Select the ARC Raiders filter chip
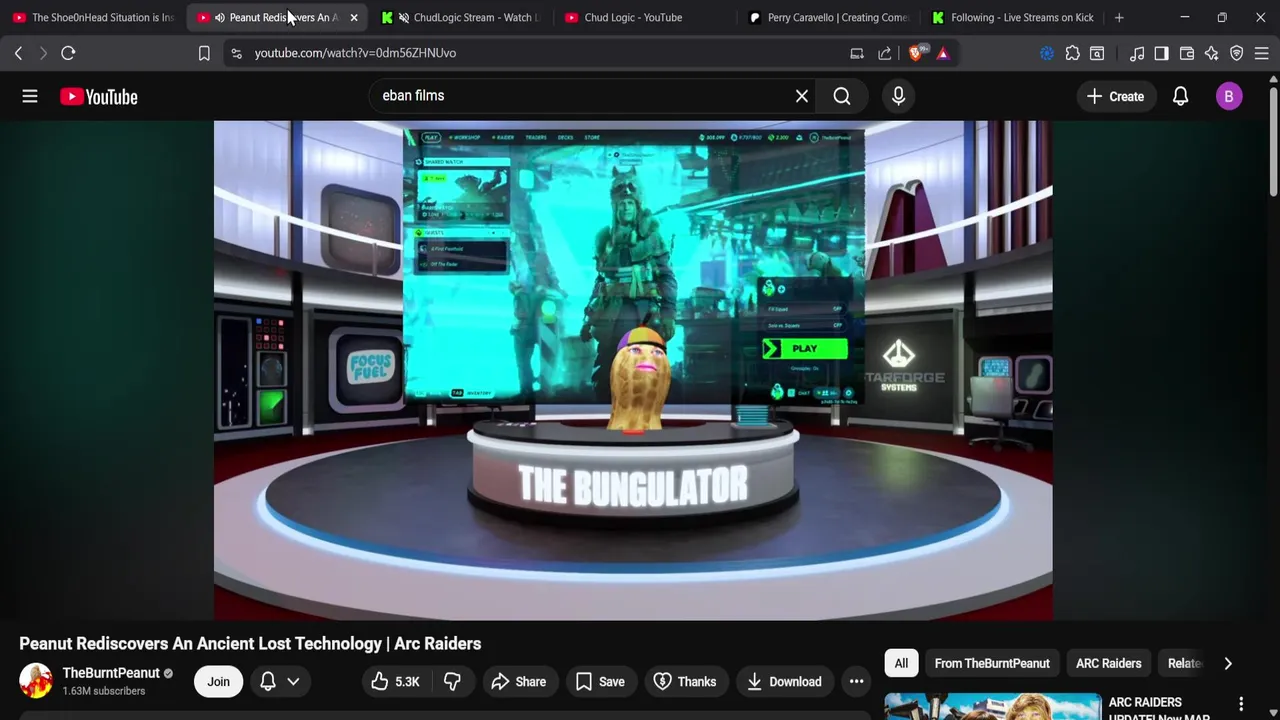This screenshot has height=720, width=1280. 1108,663
